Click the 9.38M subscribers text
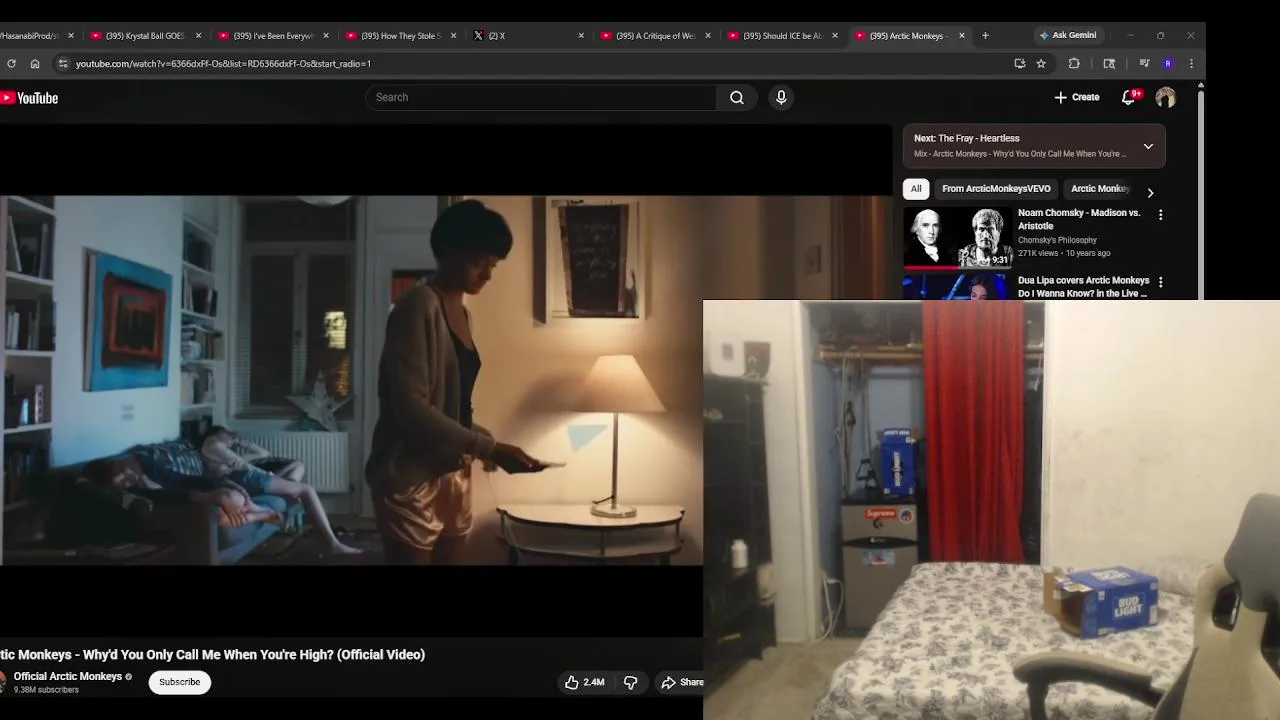Screen dimensions: 1280x720 46,690
